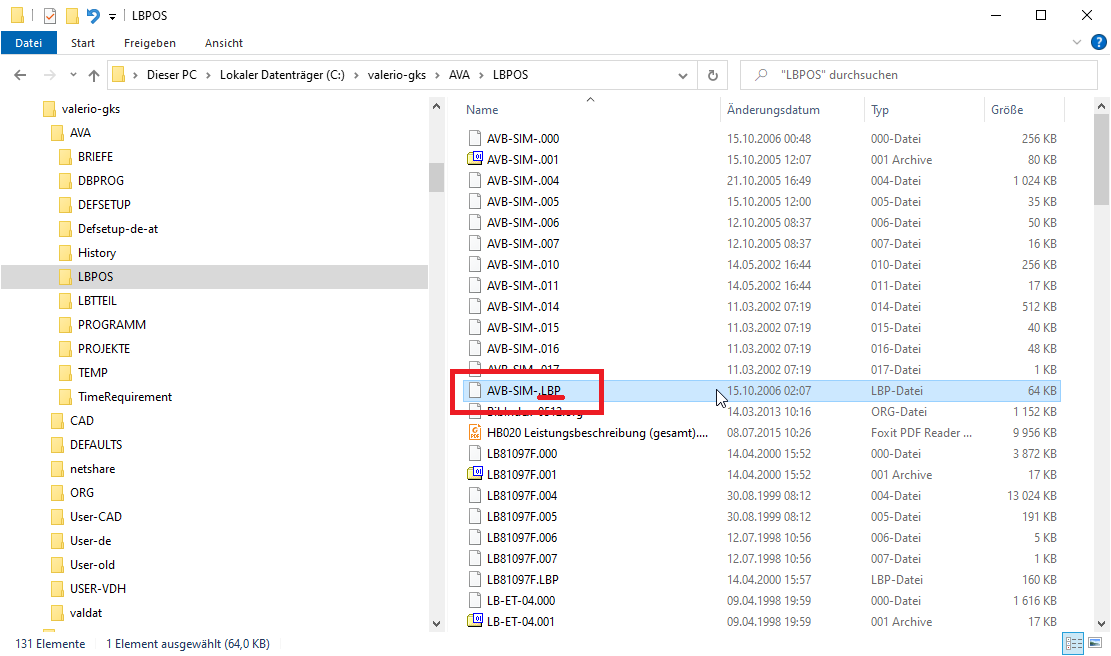Open HB020 Leistungsbeschreibung PDF file

(596, 433)
